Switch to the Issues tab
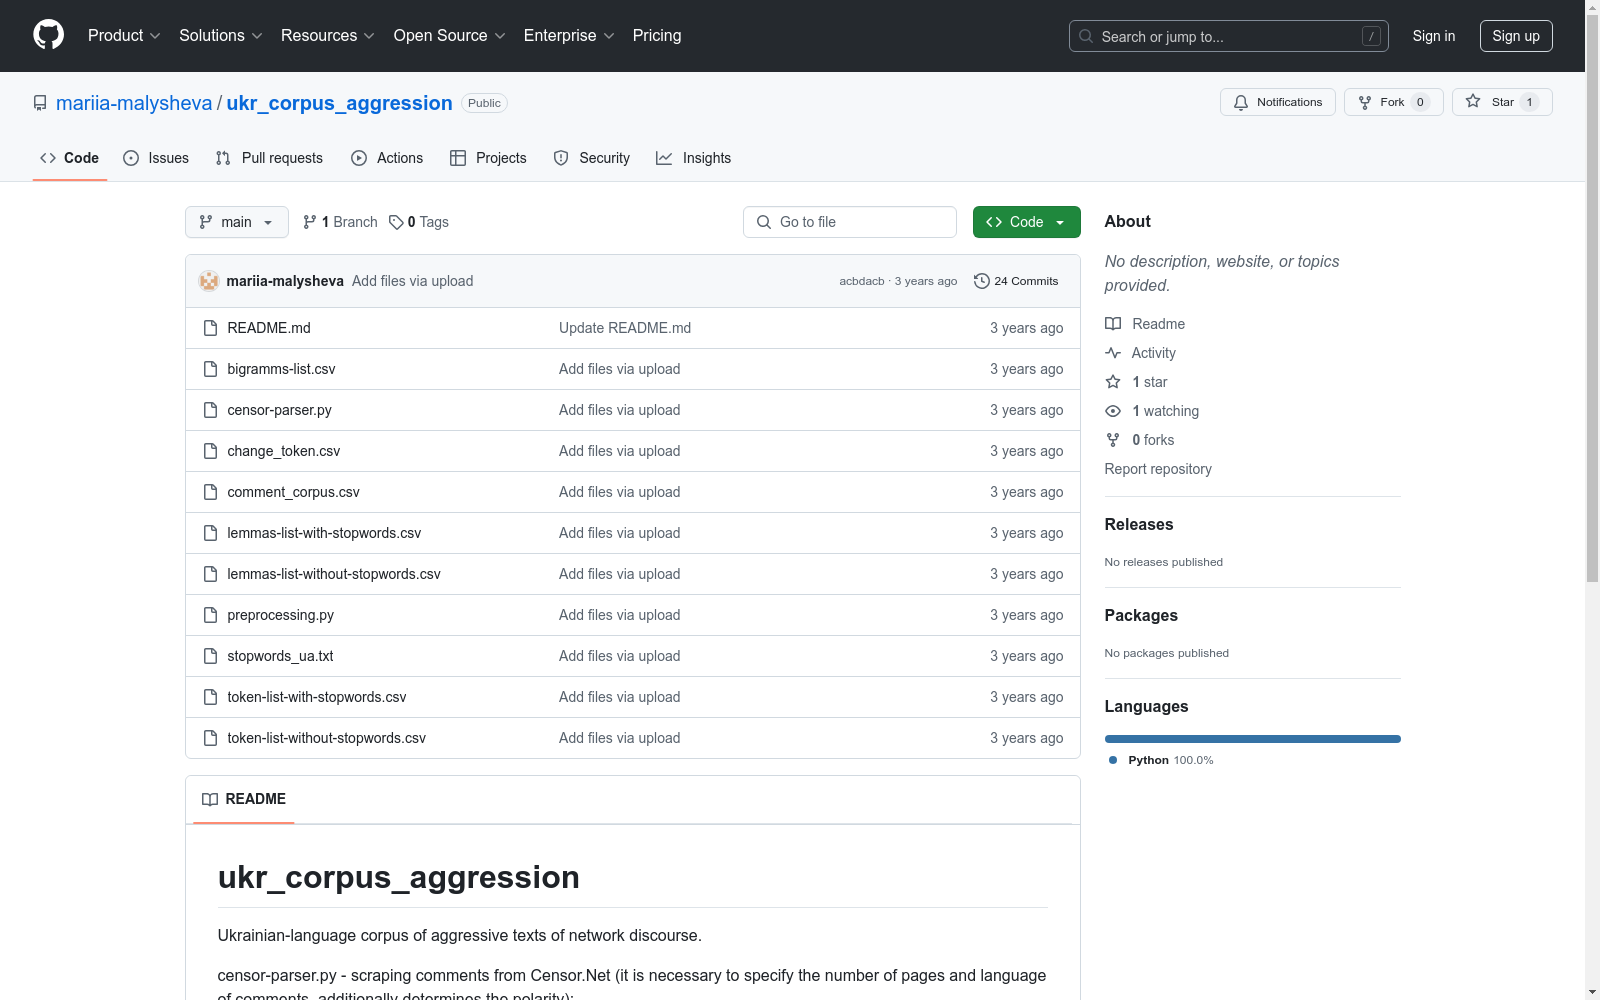 (156, 158)
